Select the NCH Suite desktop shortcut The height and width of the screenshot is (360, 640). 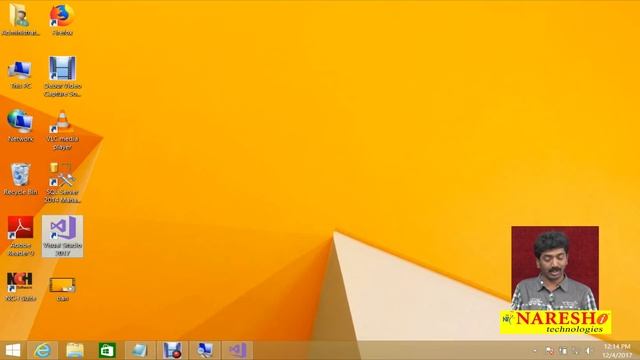(20, 287)
